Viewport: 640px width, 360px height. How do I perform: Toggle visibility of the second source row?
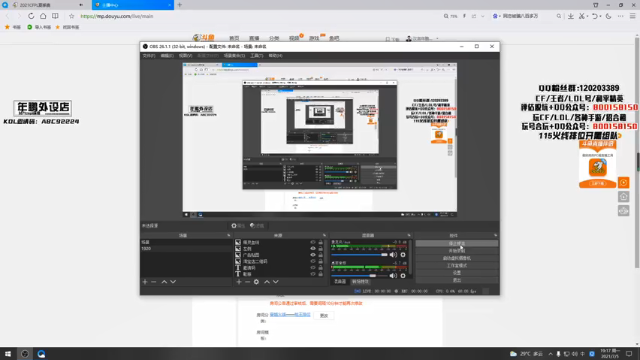click(x=313, y=249)
